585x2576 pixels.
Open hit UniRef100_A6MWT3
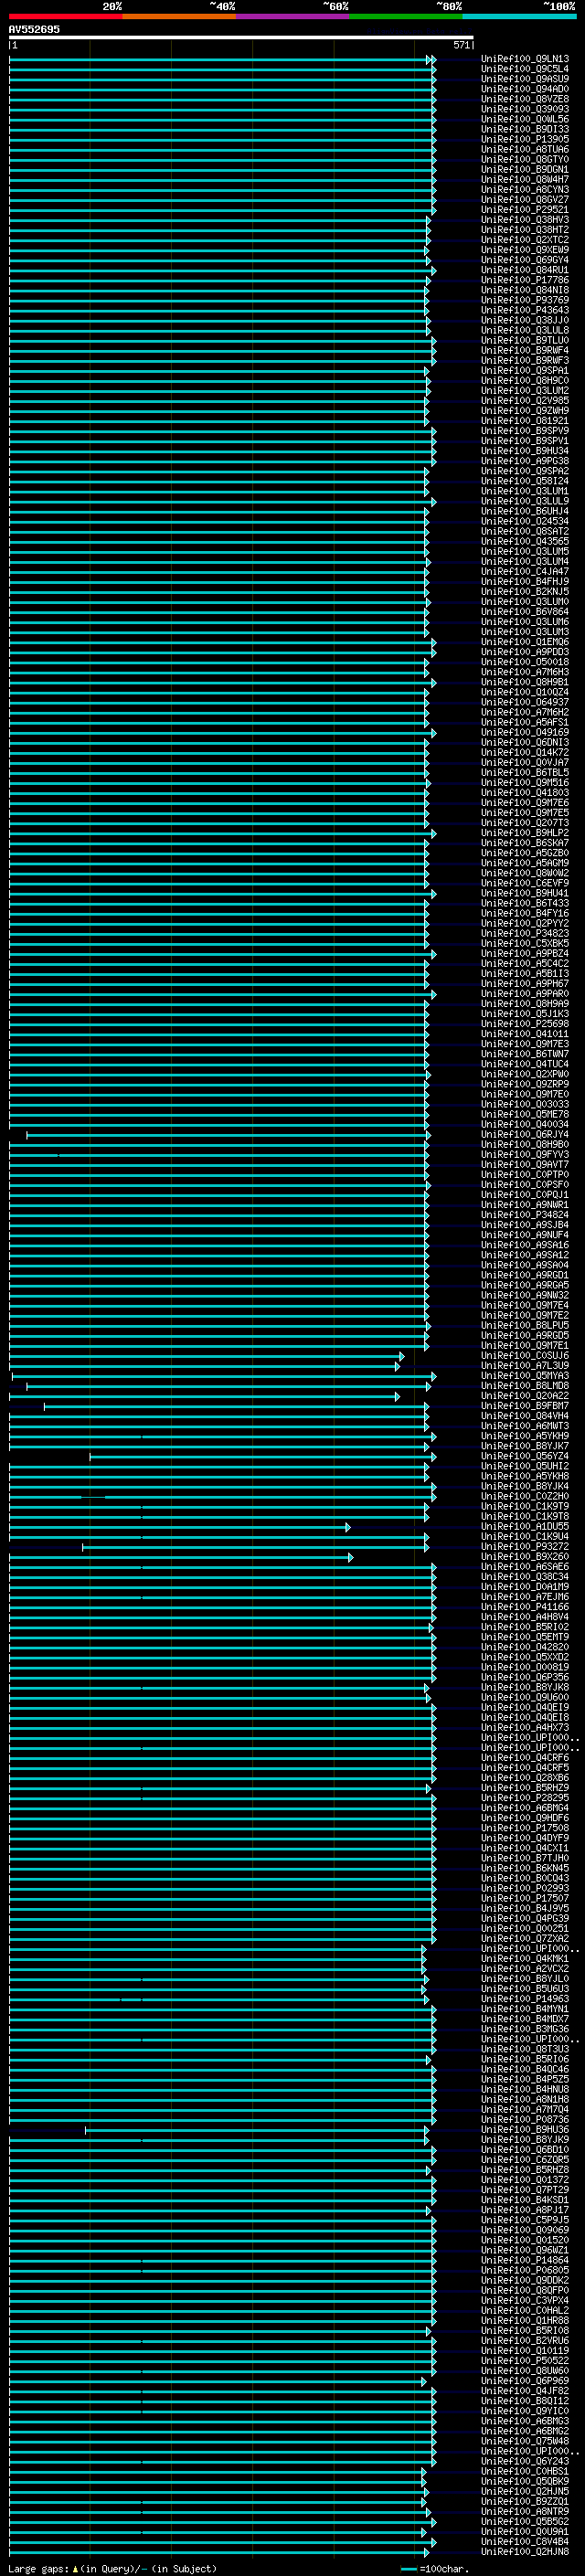point(525,1426)
